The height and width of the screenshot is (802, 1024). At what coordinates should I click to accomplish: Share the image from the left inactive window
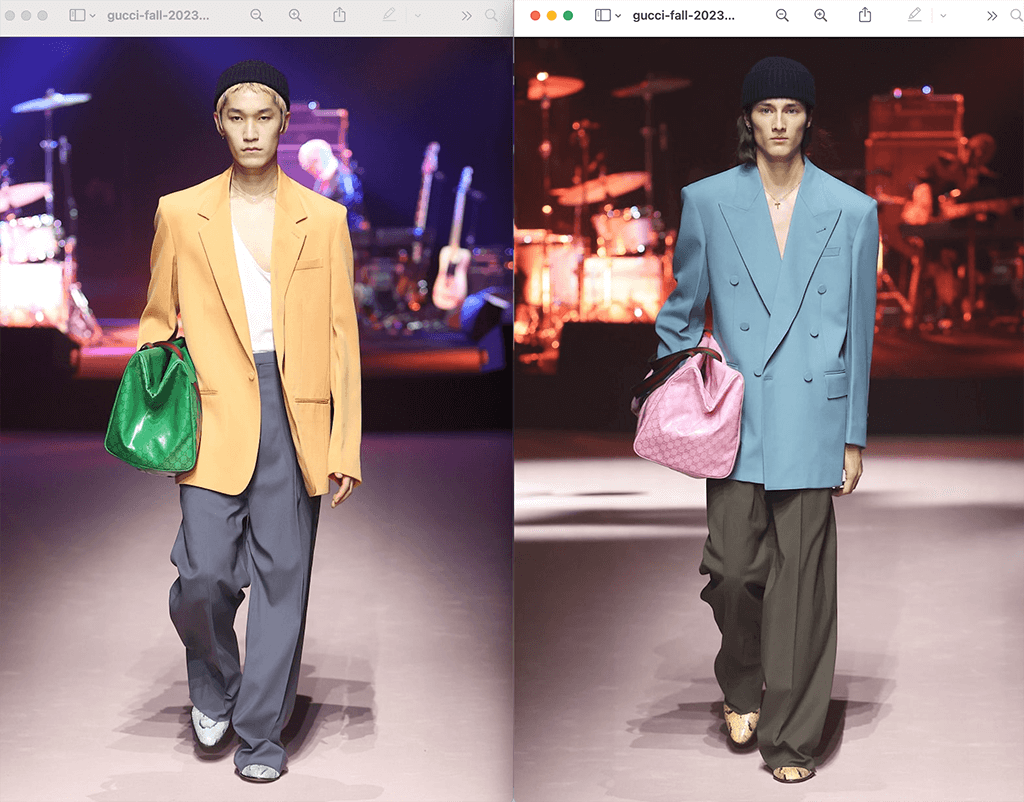[340, 16]
